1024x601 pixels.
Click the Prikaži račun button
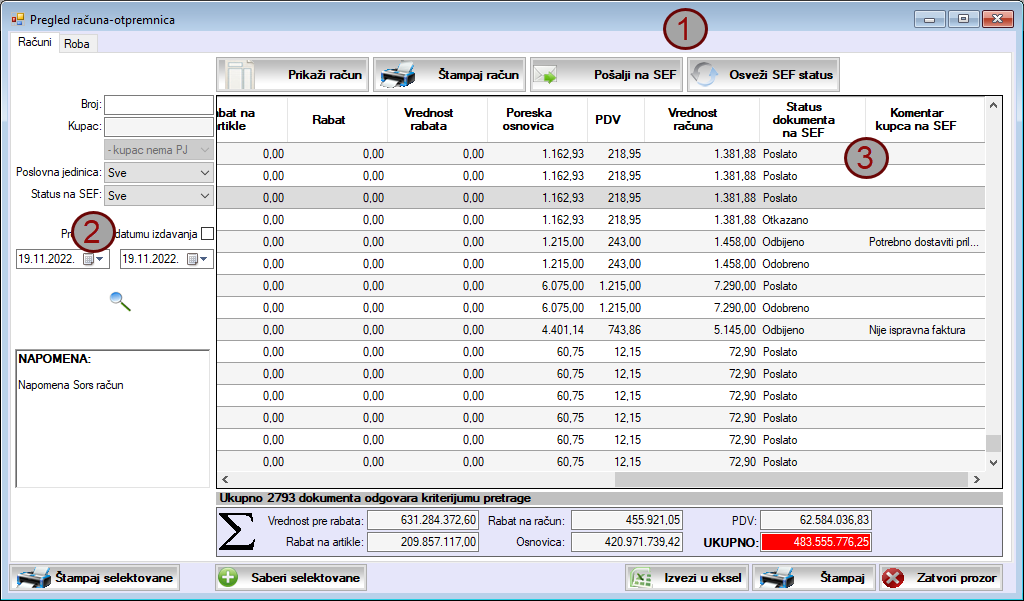pos(293,74)
